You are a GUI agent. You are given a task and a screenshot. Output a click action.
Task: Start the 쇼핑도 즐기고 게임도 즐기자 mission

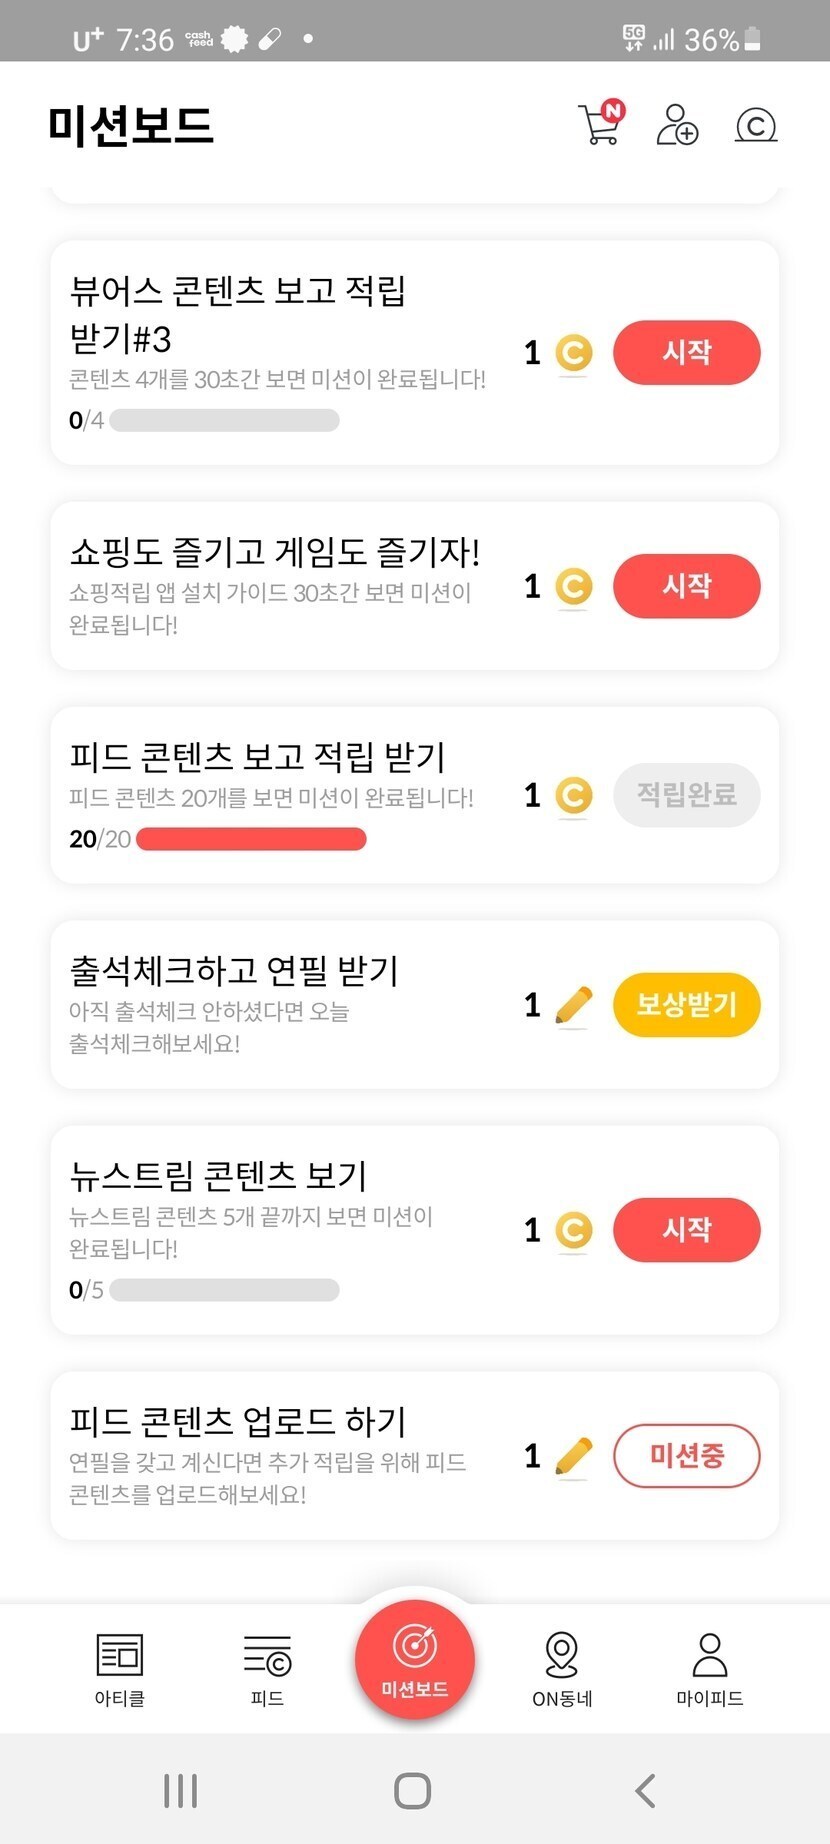686,586
